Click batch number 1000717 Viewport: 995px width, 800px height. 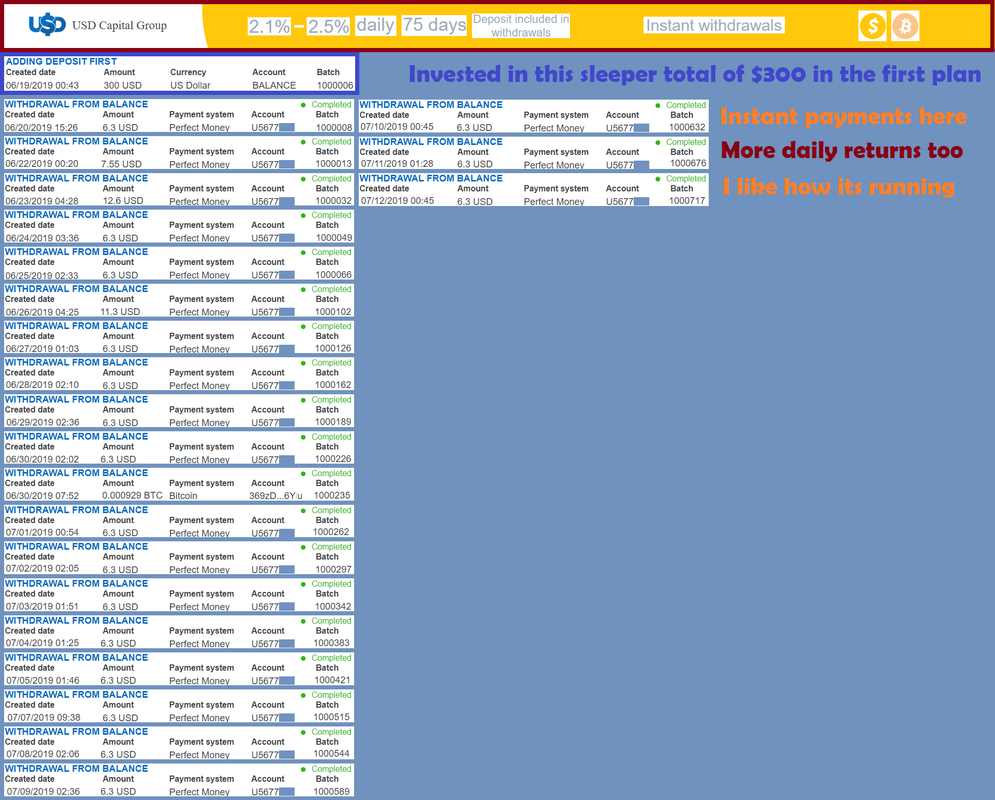(x=687, y=200)
